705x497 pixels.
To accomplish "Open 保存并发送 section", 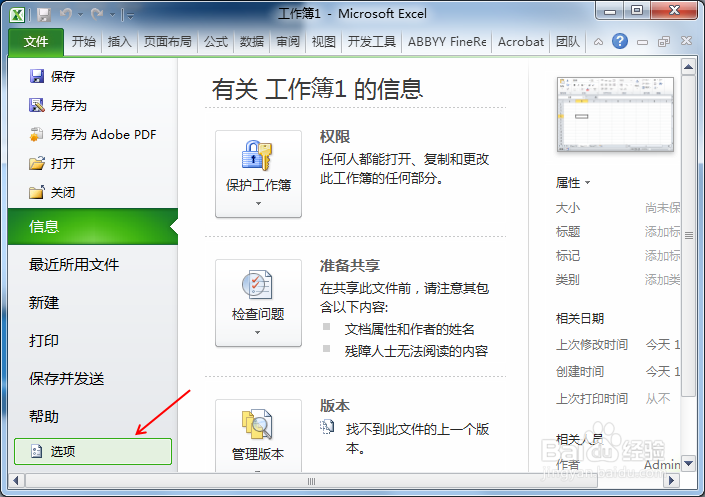I will [67, 379].
